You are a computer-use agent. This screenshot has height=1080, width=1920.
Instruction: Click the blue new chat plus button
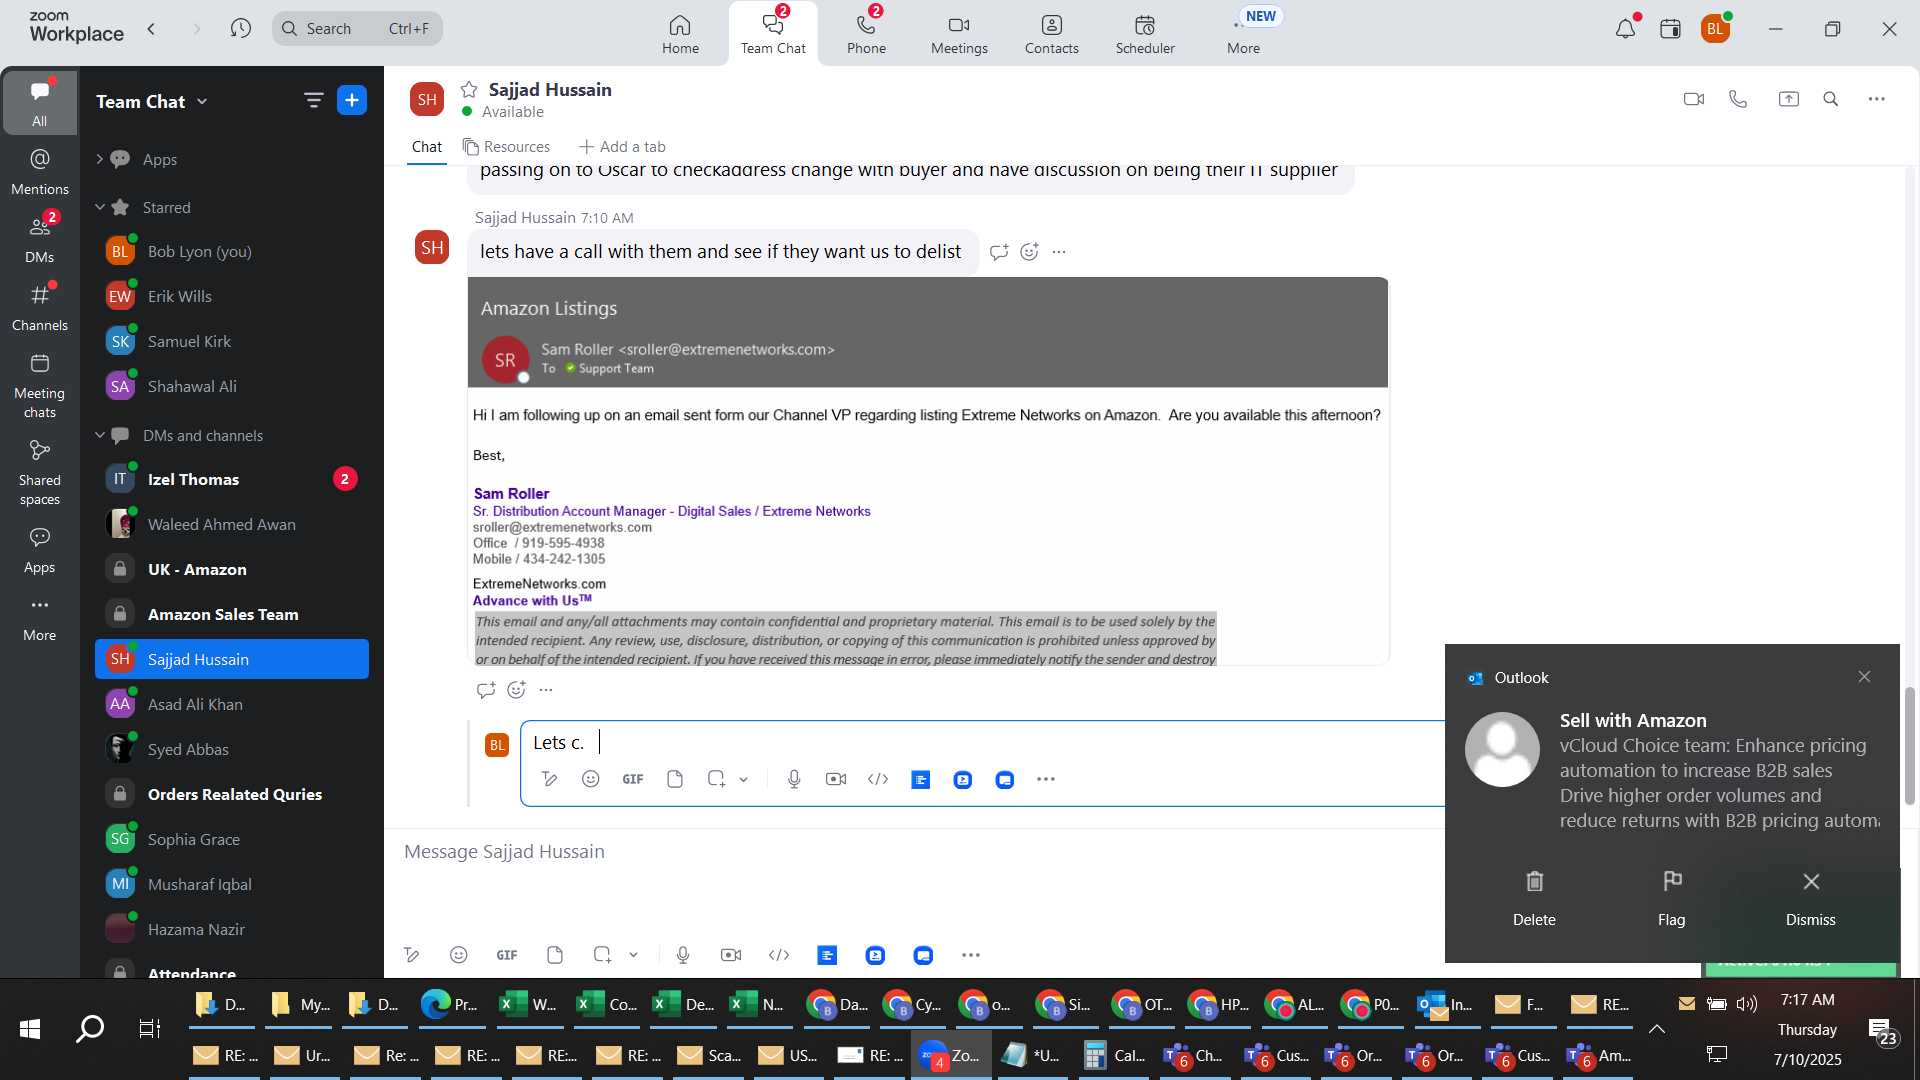click(352, 100)
